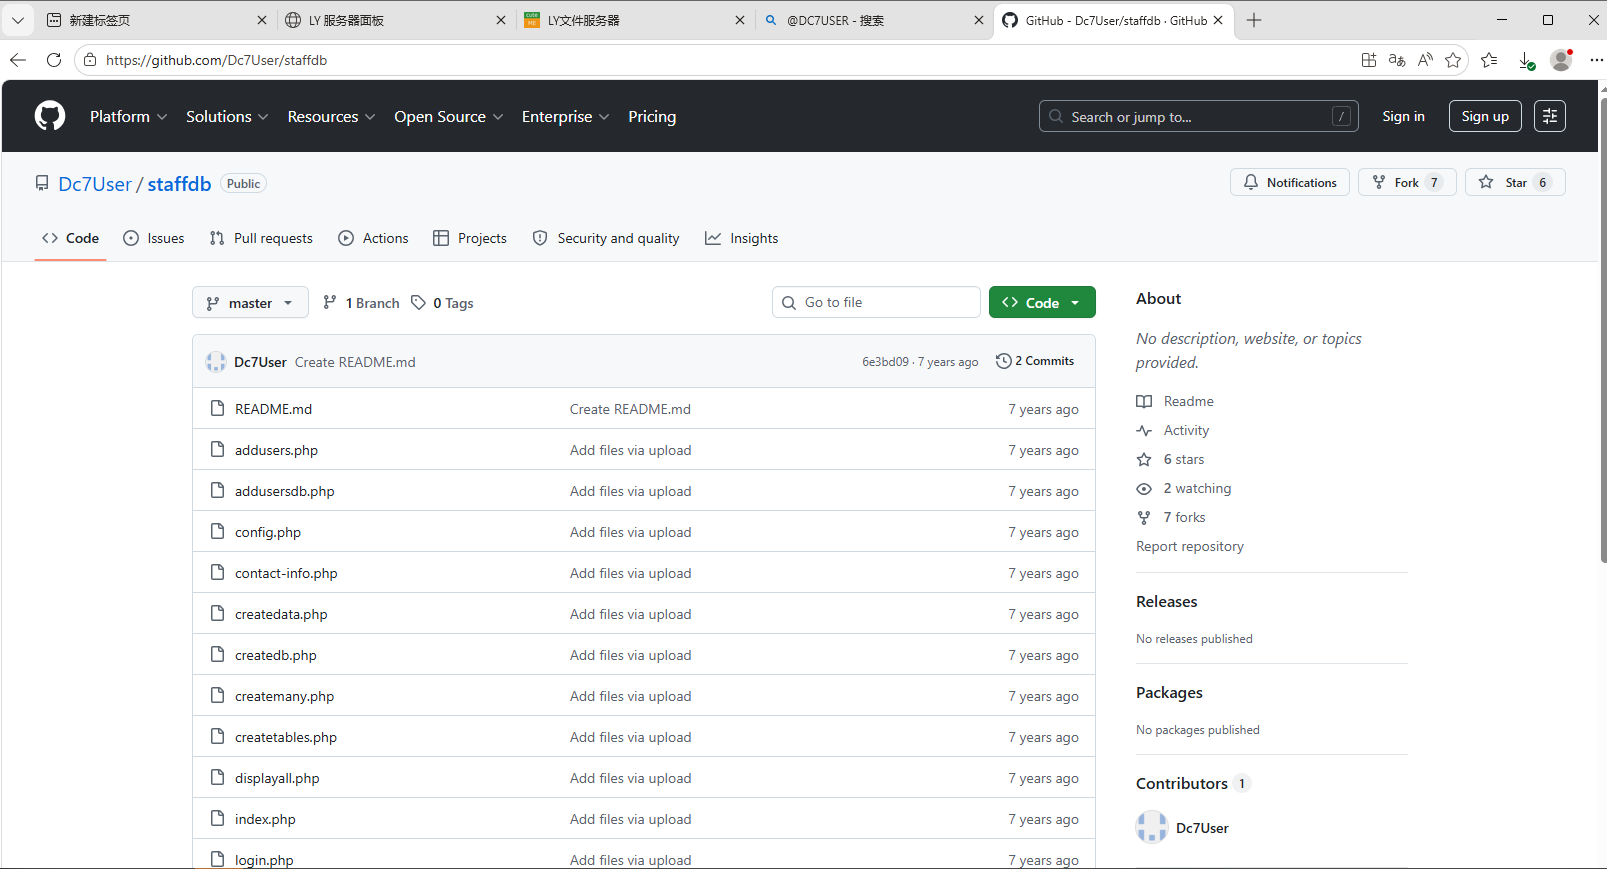Open the Projects tab
The height and width of the screenshot is (869, 1607).
[470, 238]
